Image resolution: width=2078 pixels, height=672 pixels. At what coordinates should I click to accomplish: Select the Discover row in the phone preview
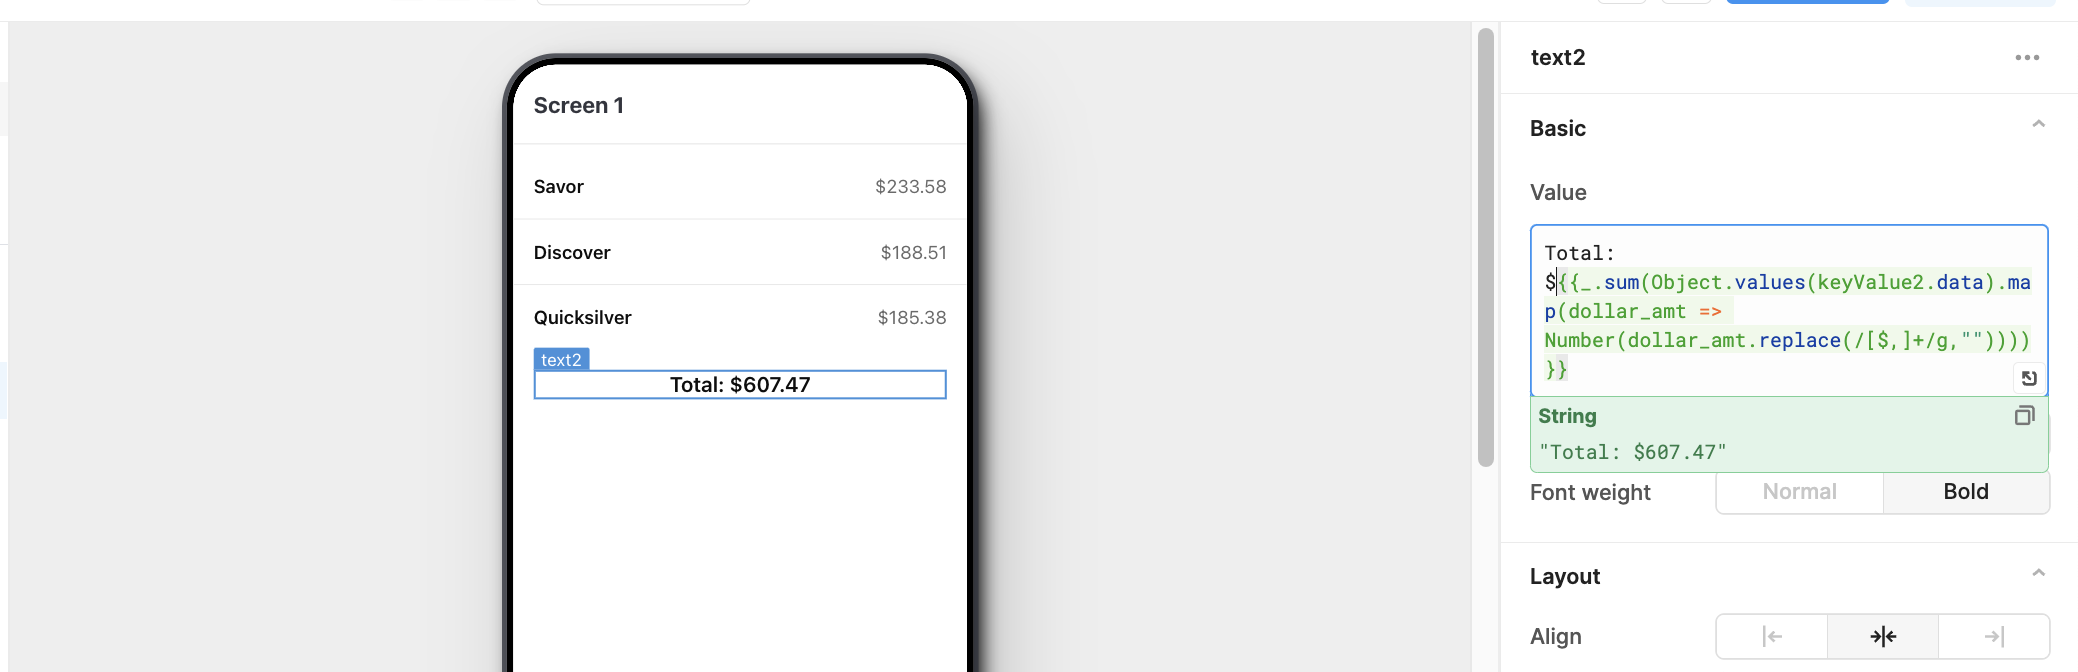click(740, 253)
